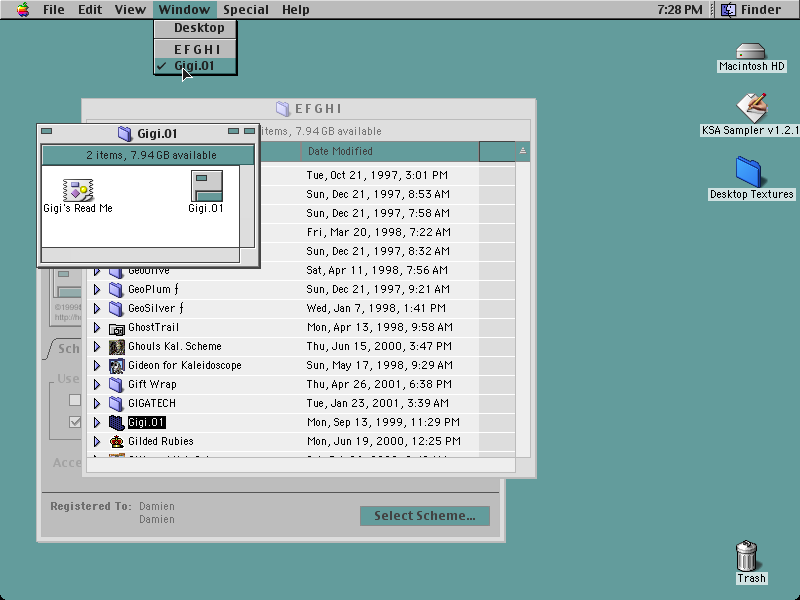Select the Trash icon
This screenshot has width=800, height=600.
pyautogui.click(x=747, y=556)
